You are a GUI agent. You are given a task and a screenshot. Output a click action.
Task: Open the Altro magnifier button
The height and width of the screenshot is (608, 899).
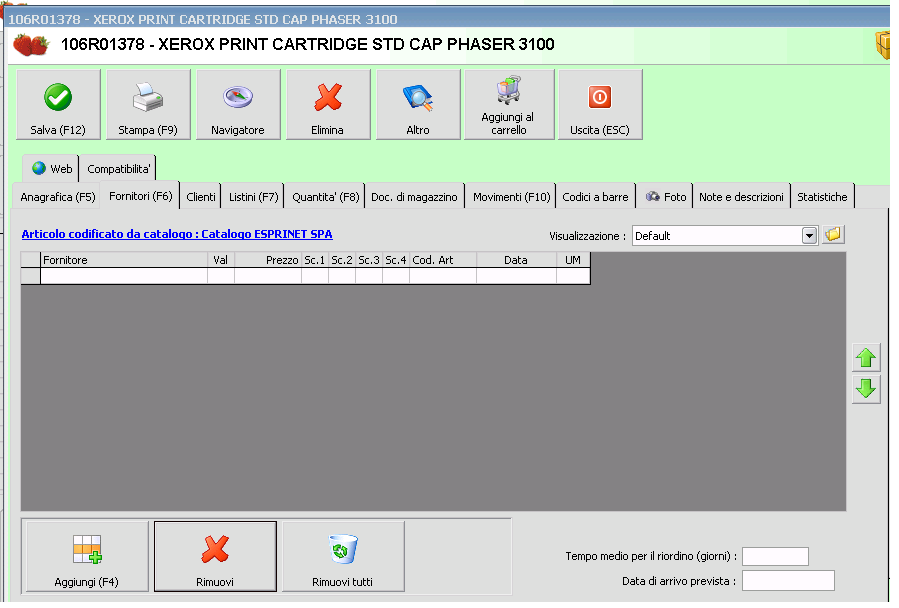[x=418, y=104]
